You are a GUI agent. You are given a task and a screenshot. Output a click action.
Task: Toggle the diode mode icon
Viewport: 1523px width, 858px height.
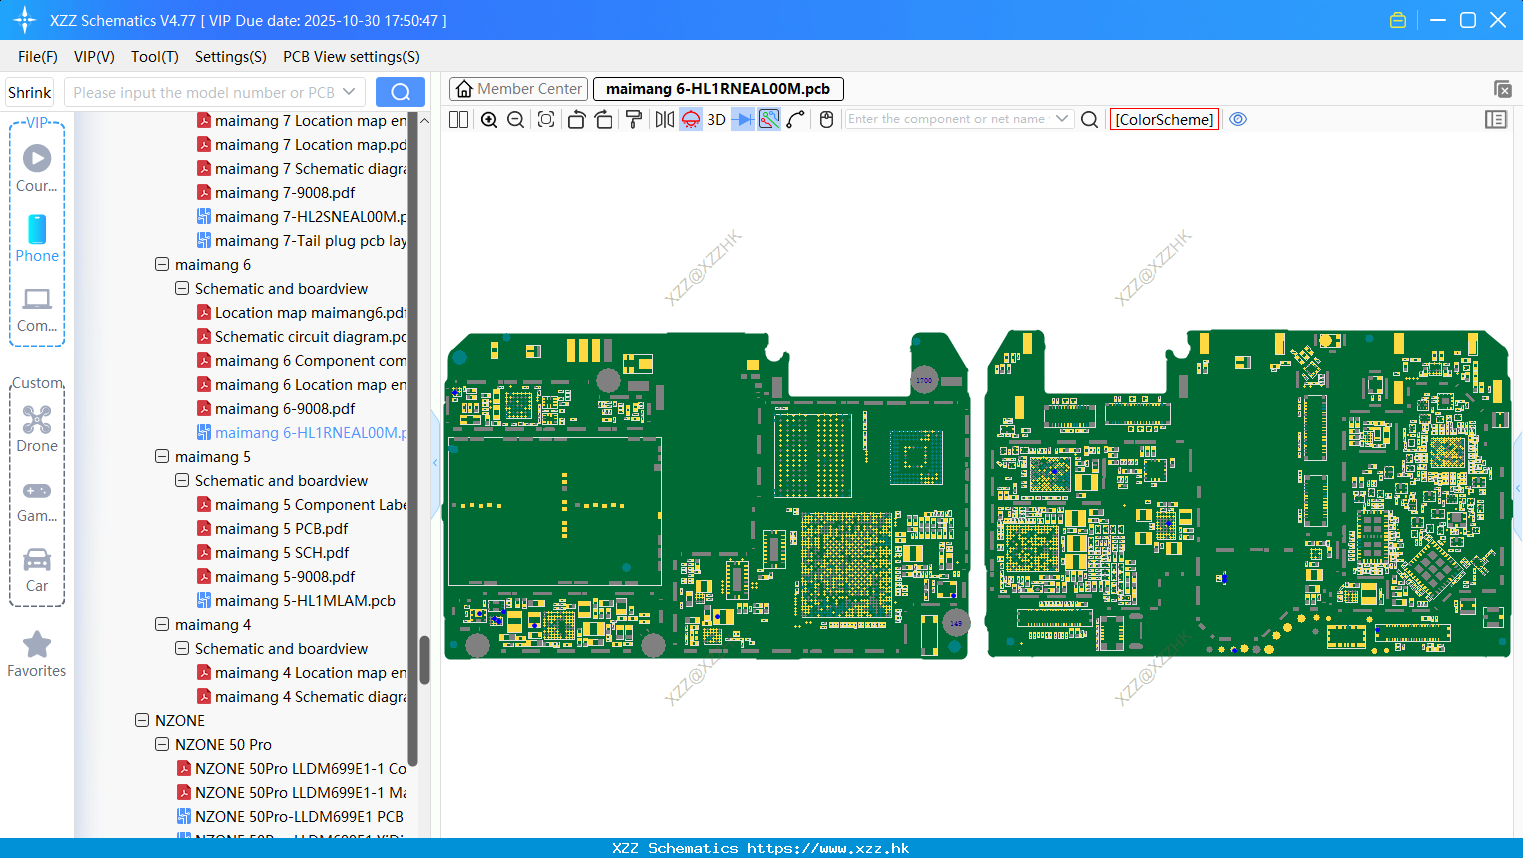point(743,119)
